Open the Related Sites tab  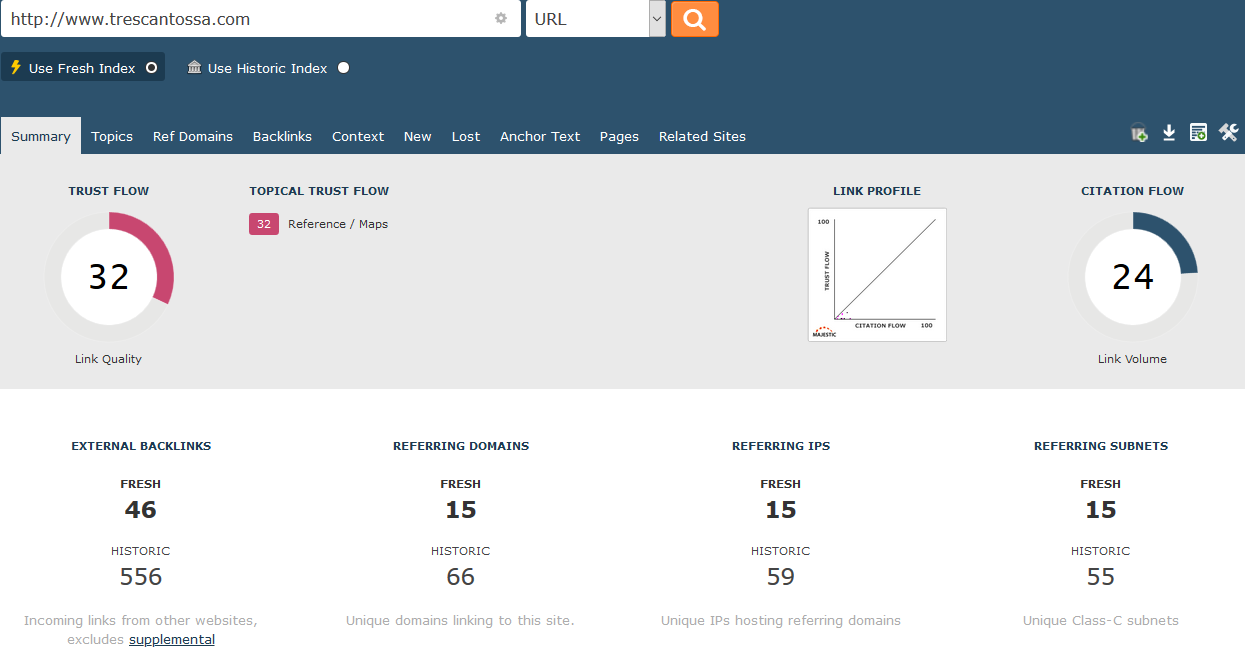pyautogui.click(x=702, y=137)
